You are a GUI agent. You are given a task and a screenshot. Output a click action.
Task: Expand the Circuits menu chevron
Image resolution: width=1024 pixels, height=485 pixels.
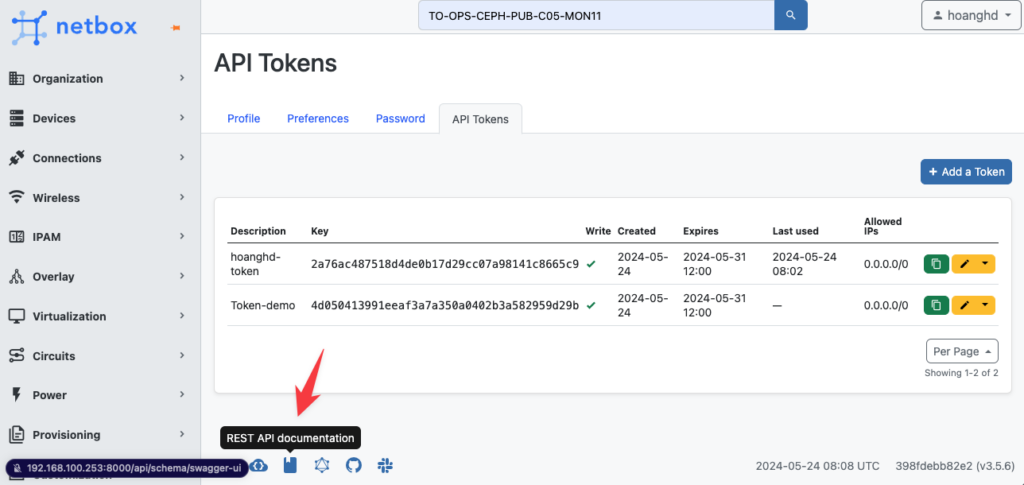(x=182, y=356)
